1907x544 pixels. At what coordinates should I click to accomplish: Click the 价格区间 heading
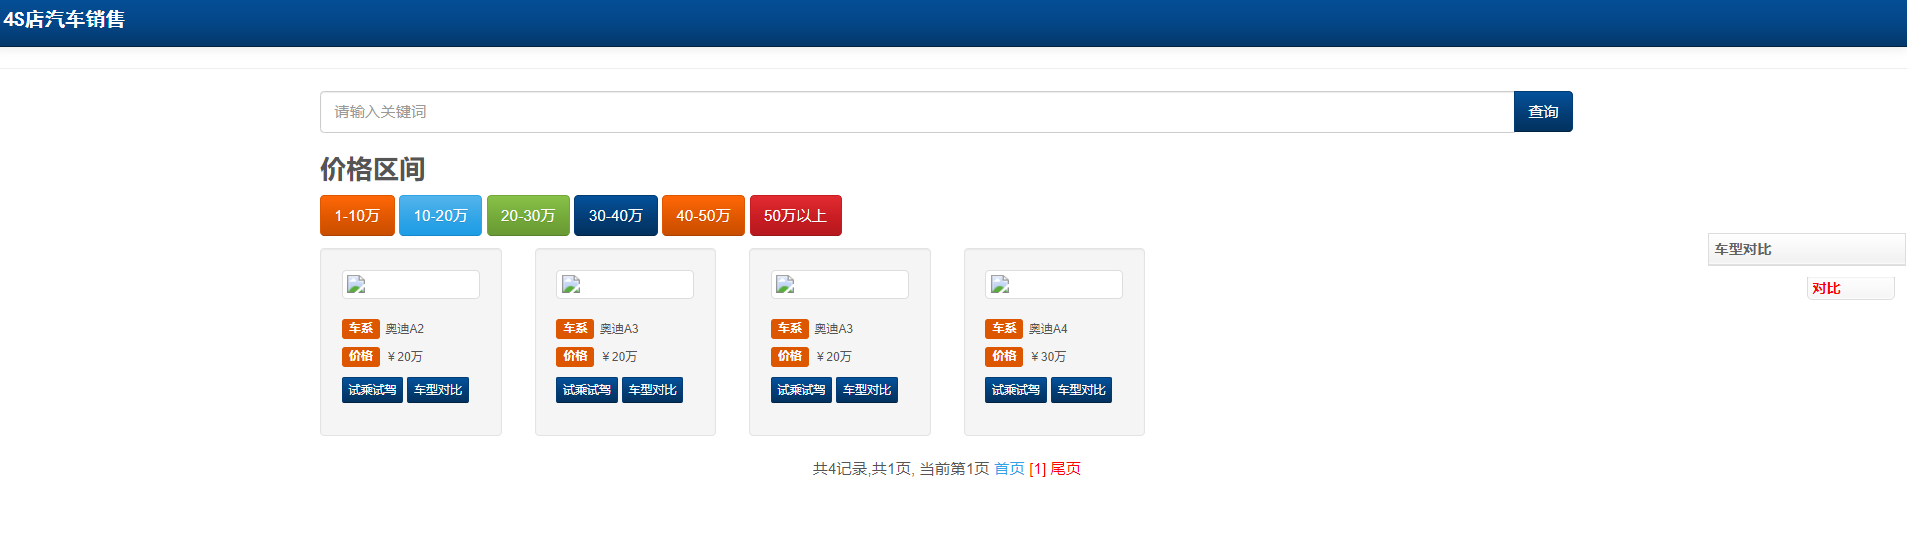pyautogui.click(x=372, y=169)
